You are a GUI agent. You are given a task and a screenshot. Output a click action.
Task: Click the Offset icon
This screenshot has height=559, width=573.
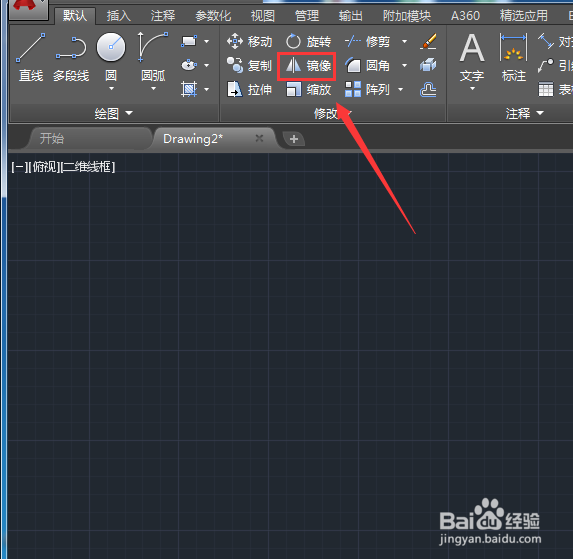[x=428, y=89]
